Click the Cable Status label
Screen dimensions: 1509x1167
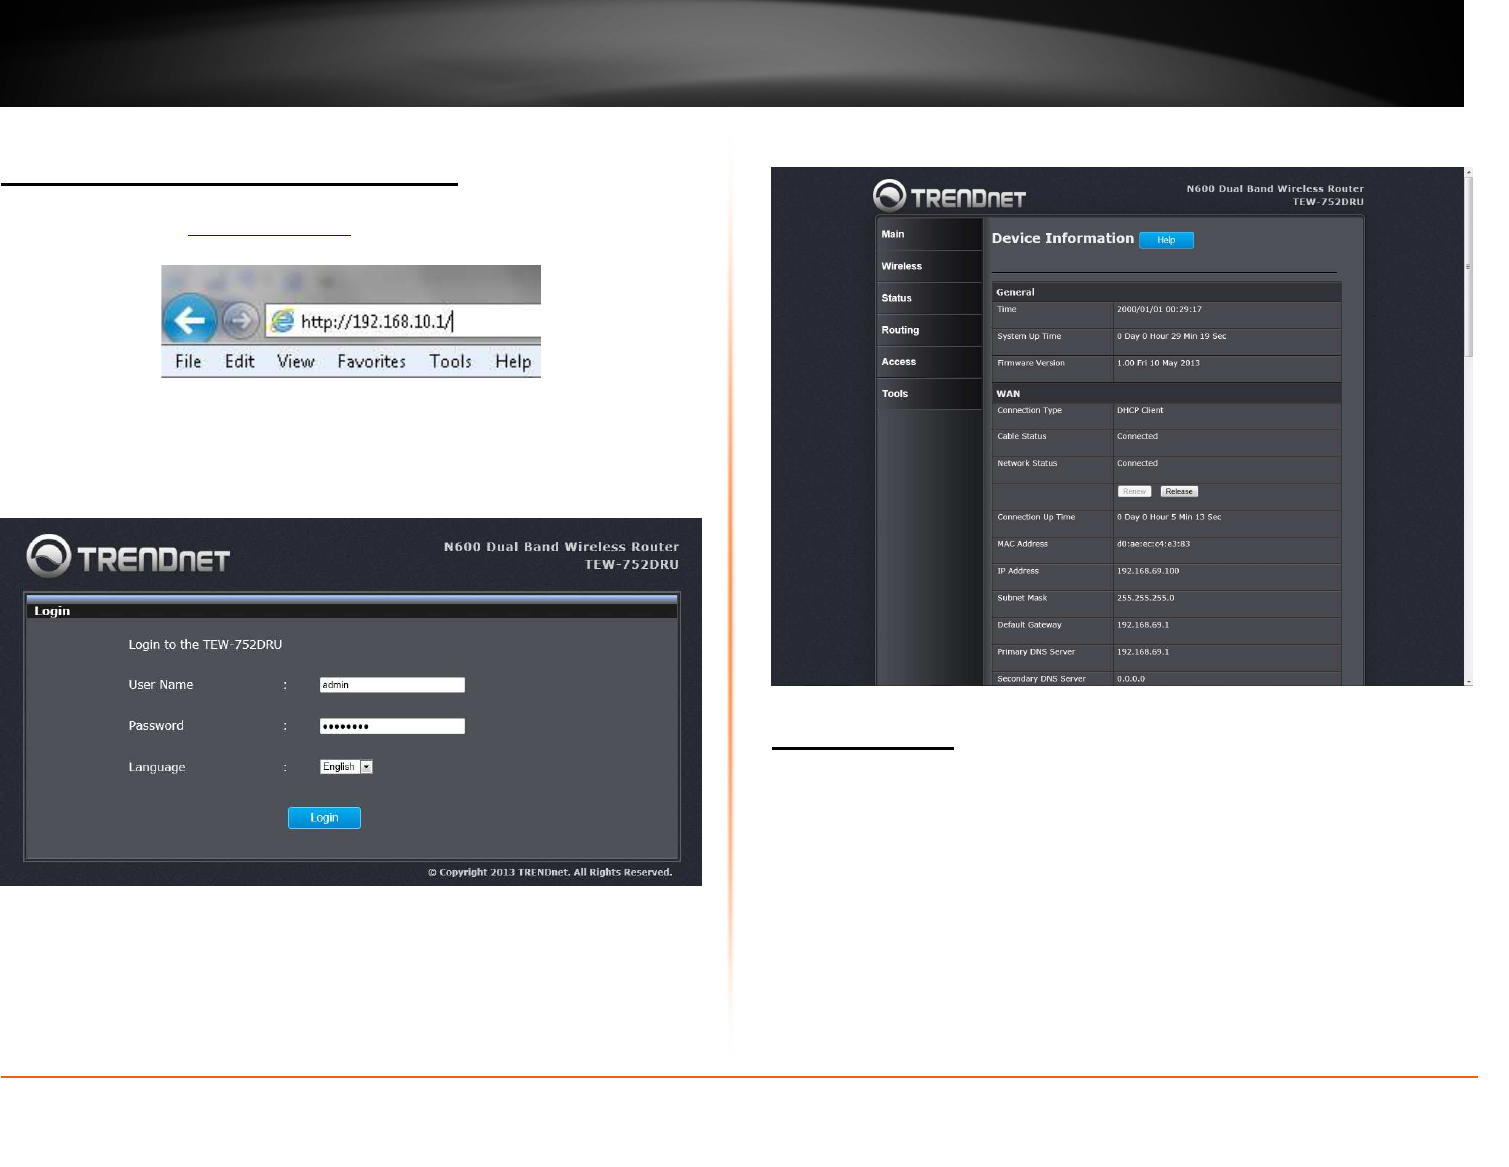tap(1022, 436)
